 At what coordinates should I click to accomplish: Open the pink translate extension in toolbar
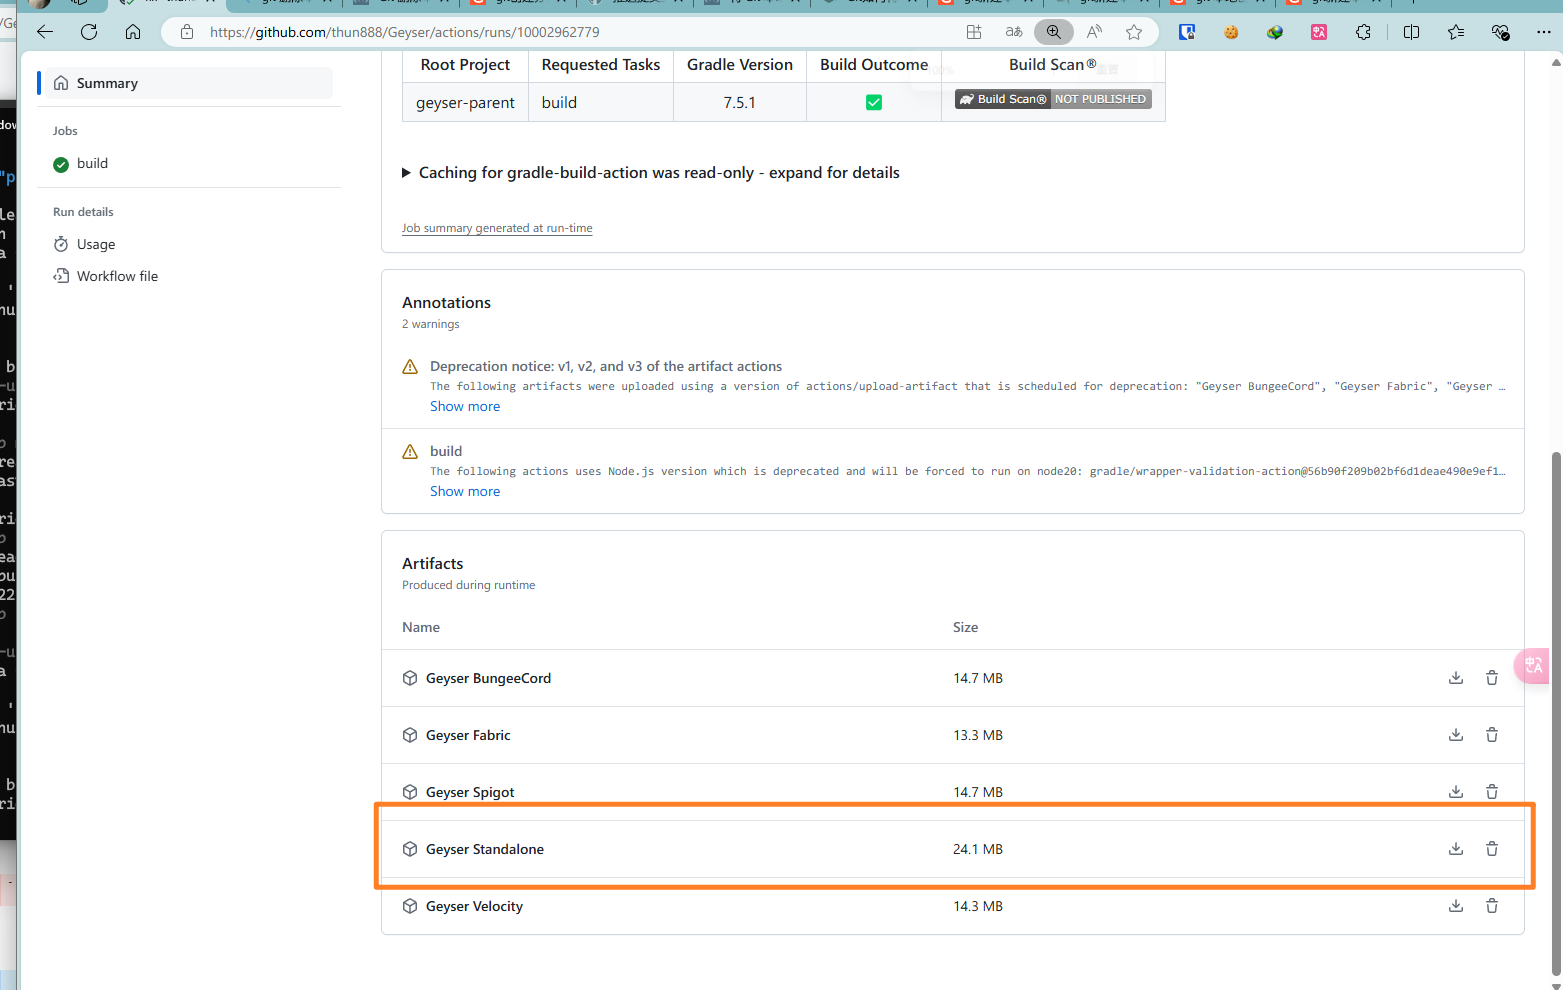[x=1319, y=32]
